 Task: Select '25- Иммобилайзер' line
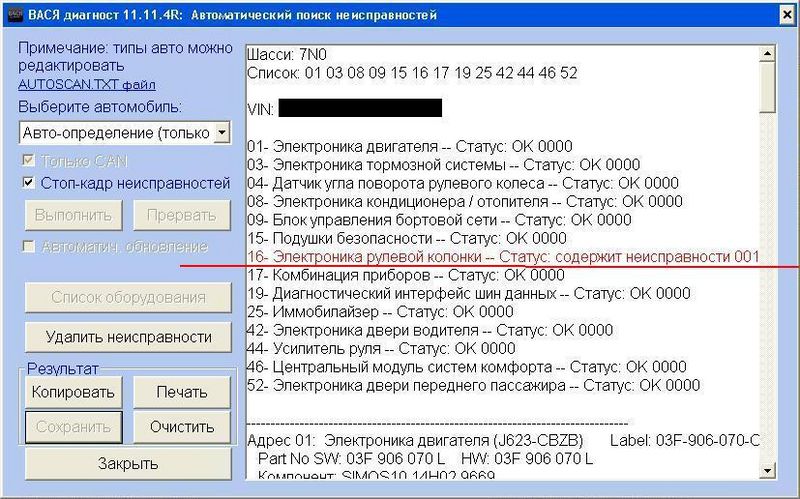click(380, 312)
